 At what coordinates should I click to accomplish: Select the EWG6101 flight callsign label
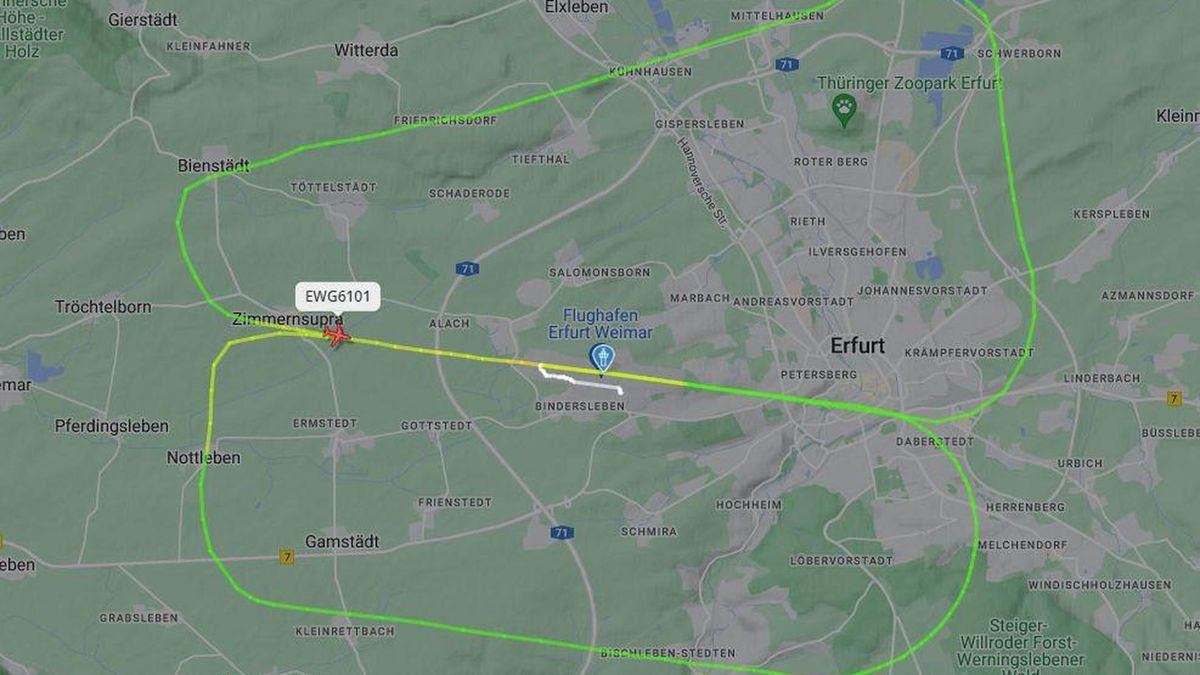point(337,297)
